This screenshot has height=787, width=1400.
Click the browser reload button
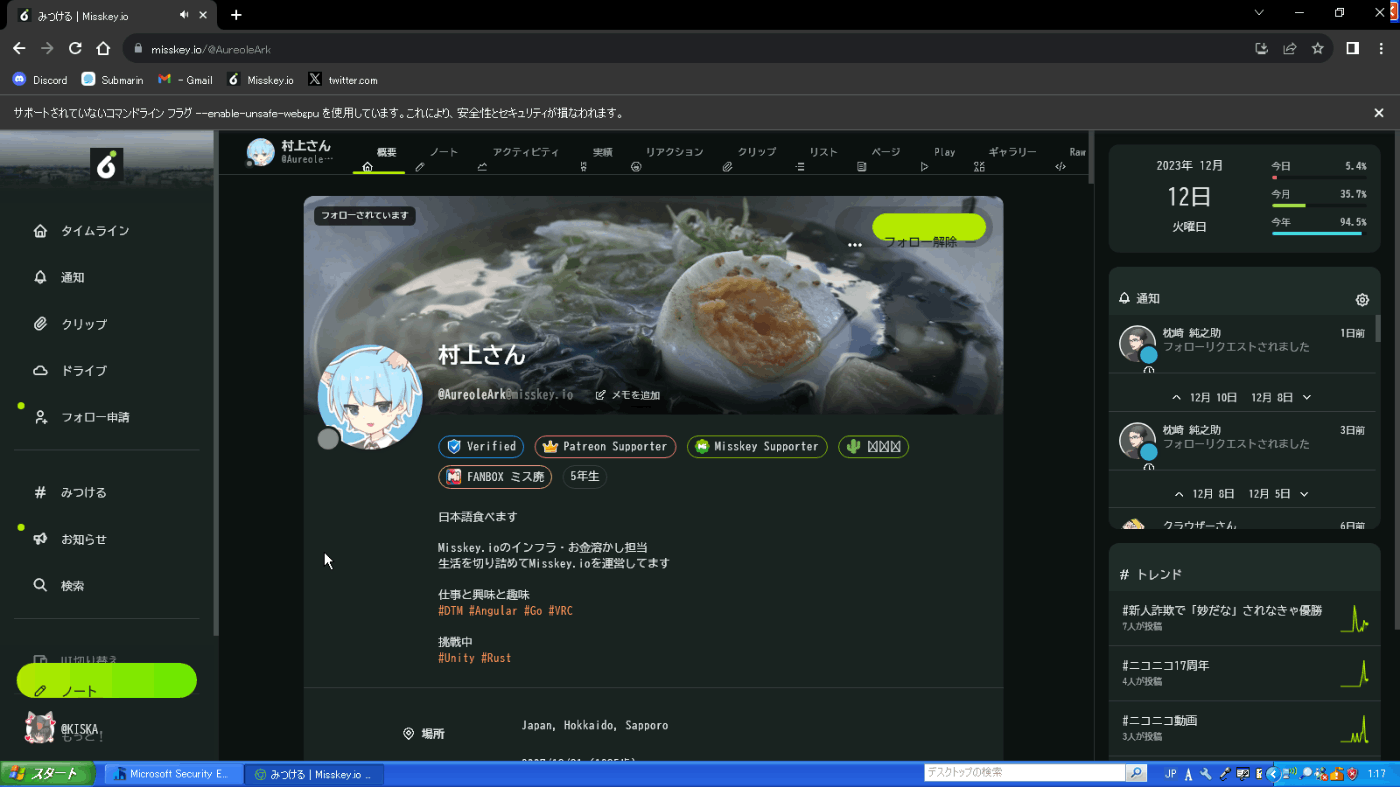pos(75,48)
